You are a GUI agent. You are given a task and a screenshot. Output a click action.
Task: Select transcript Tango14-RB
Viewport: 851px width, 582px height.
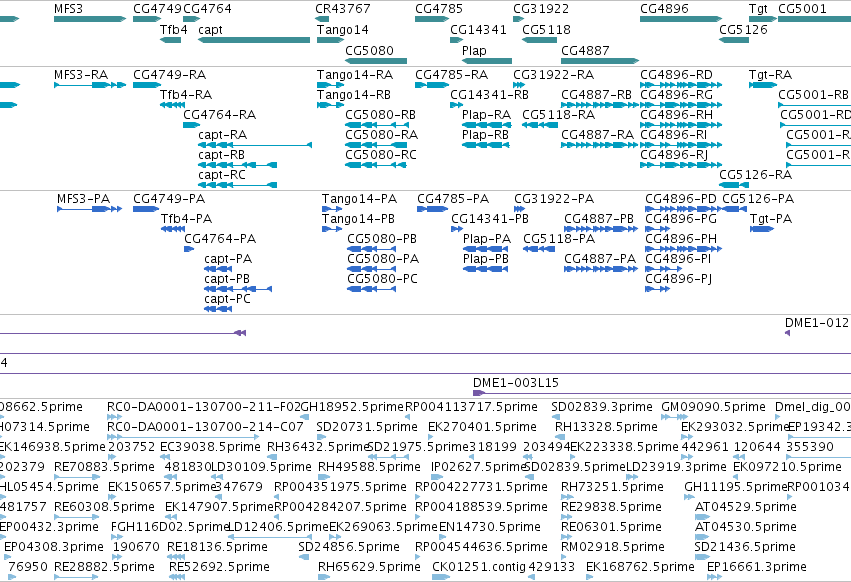[x=331, y=105]
